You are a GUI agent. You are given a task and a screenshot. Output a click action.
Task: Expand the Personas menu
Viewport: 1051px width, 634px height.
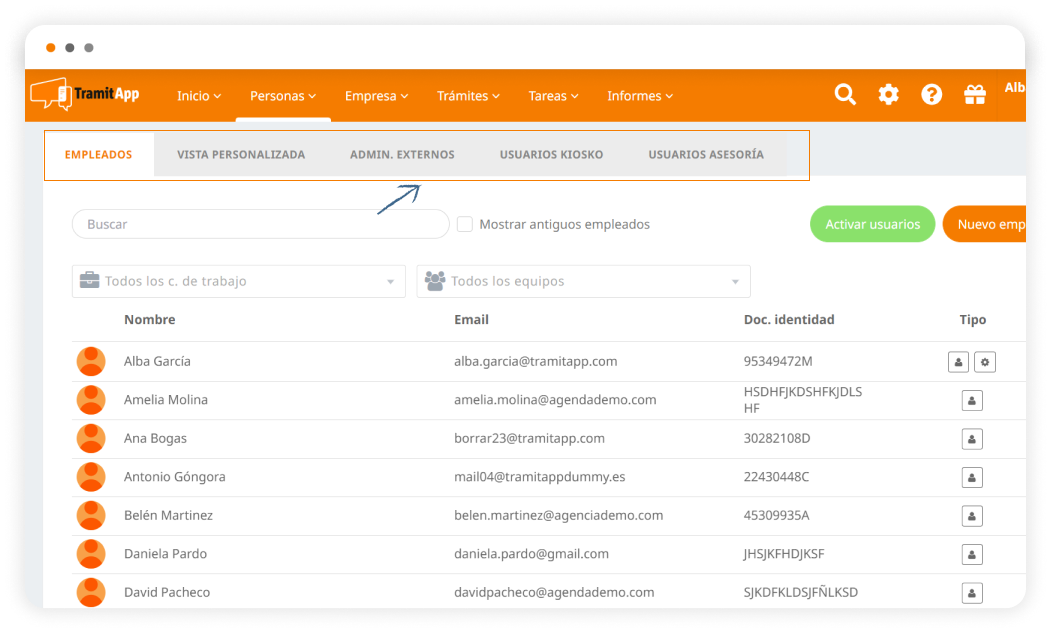283,96
